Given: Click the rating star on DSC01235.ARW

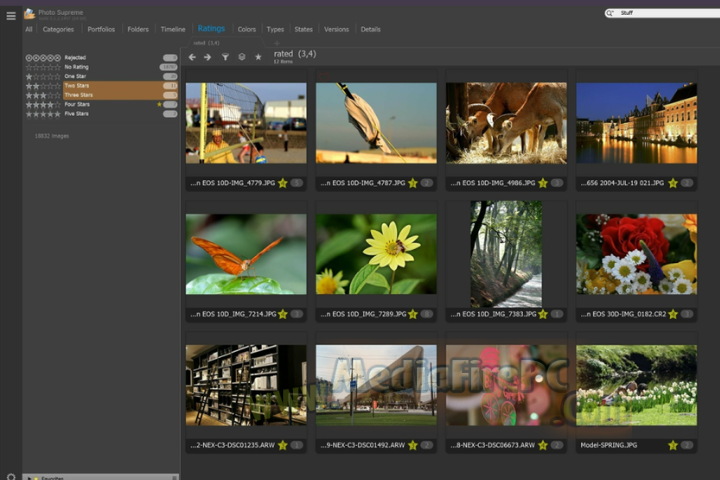Looking at the screenshot, I should [x=282, y=445].
